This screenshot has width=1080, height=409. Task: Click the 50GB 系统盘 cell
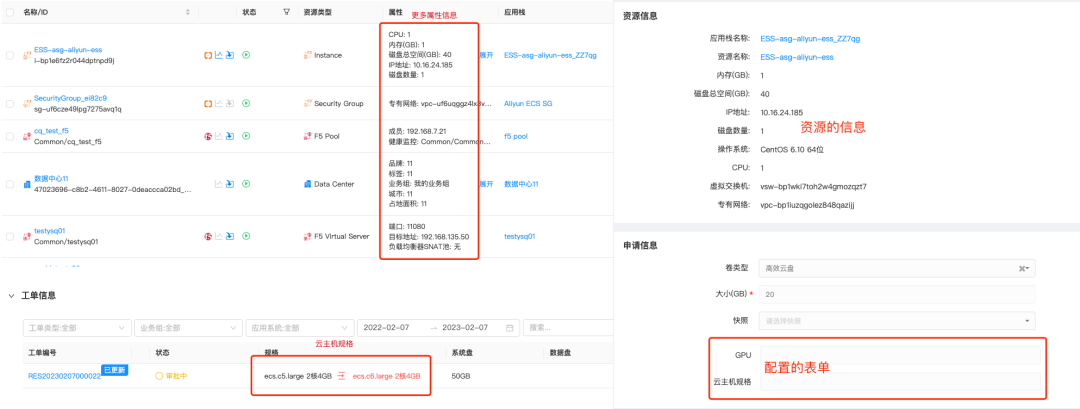click(461, 376)
